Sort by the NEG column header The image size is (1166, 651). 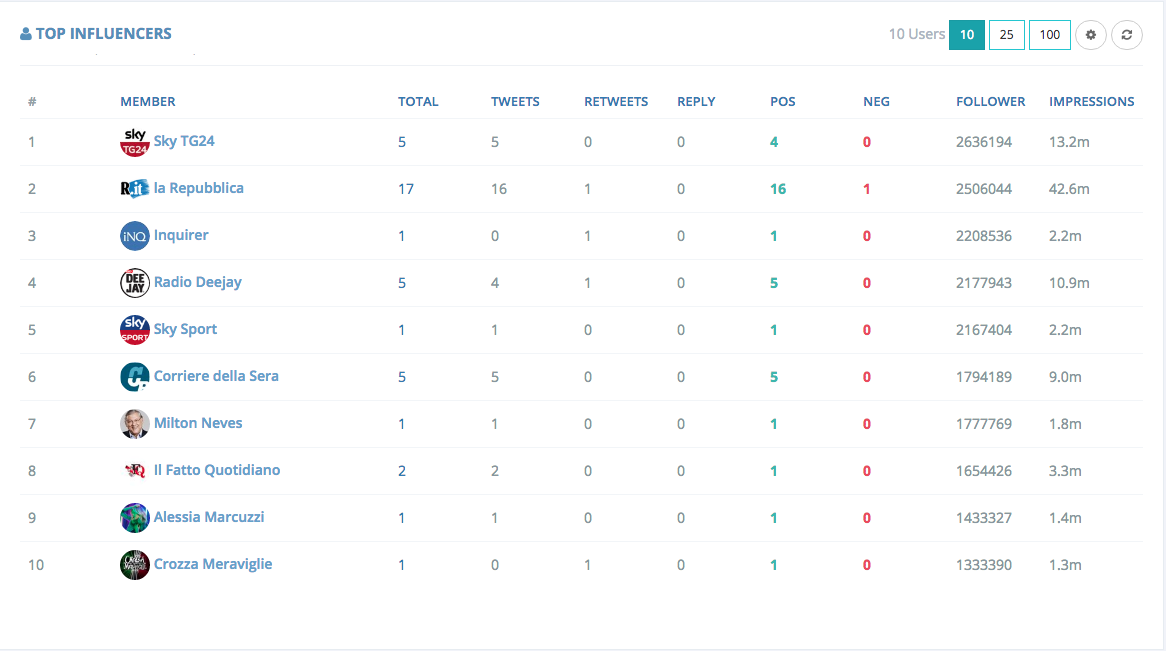(876, 101)
